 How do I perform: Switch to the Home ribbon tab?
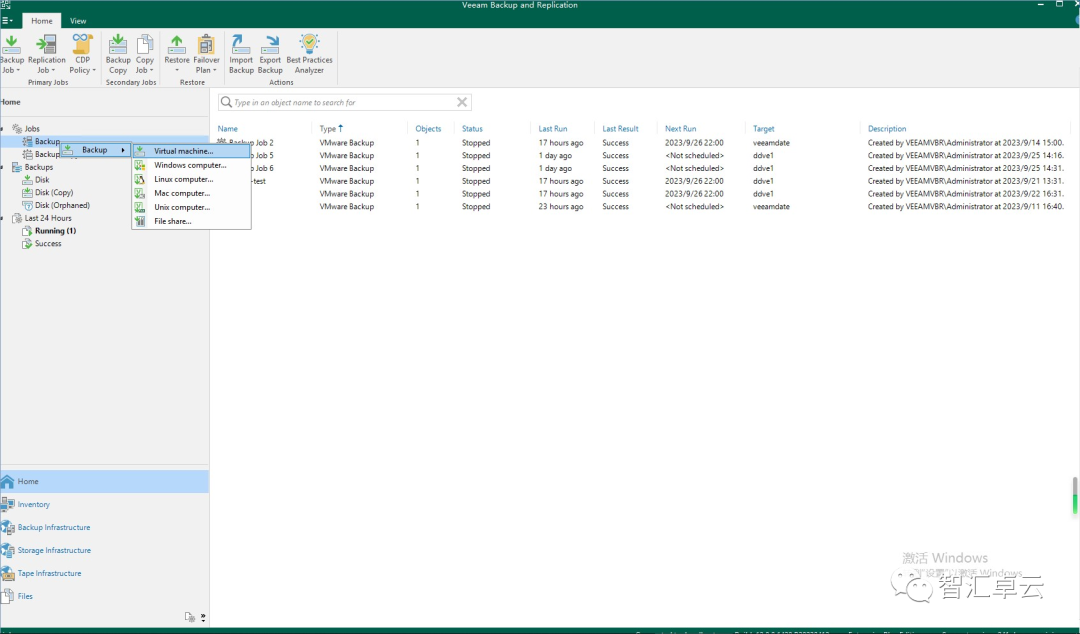(x=41, y=21)
